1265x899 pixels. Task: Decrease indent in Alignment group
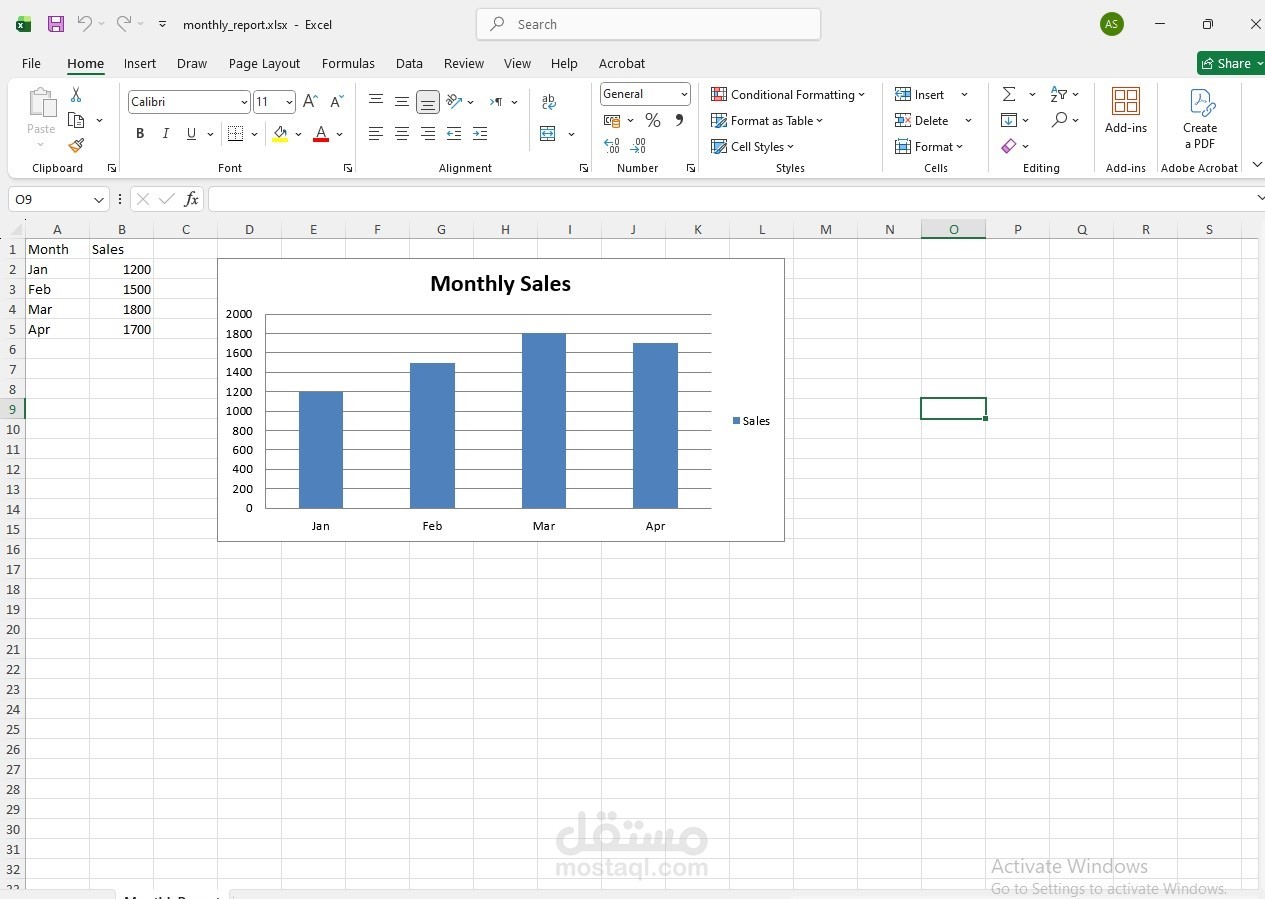pos(454,134)
